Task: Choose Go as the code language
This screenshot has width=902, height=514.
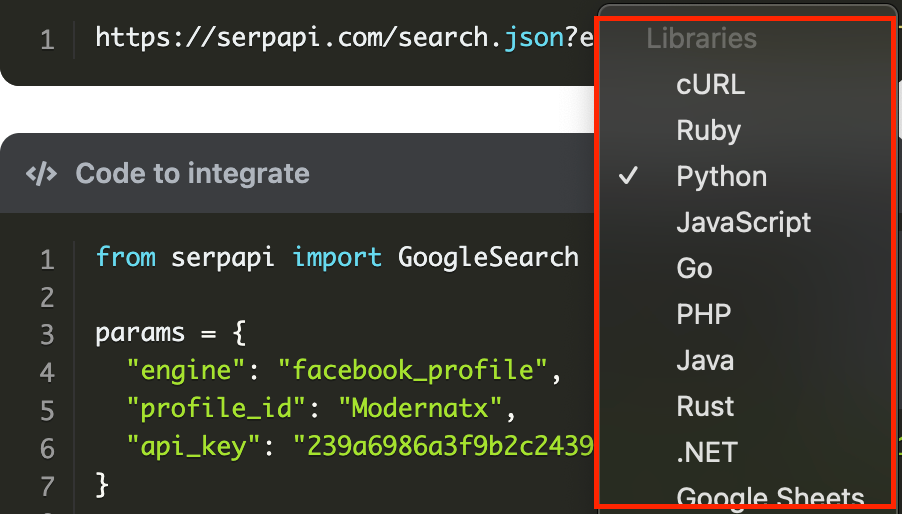Action: [694, 268]
